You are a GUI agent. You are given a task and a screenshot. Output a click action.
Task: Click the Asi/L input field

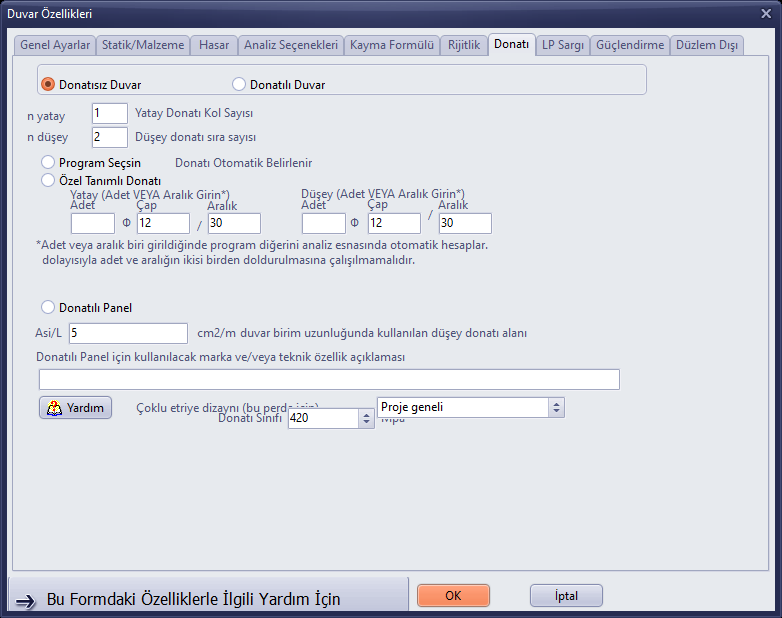(128, 333)
